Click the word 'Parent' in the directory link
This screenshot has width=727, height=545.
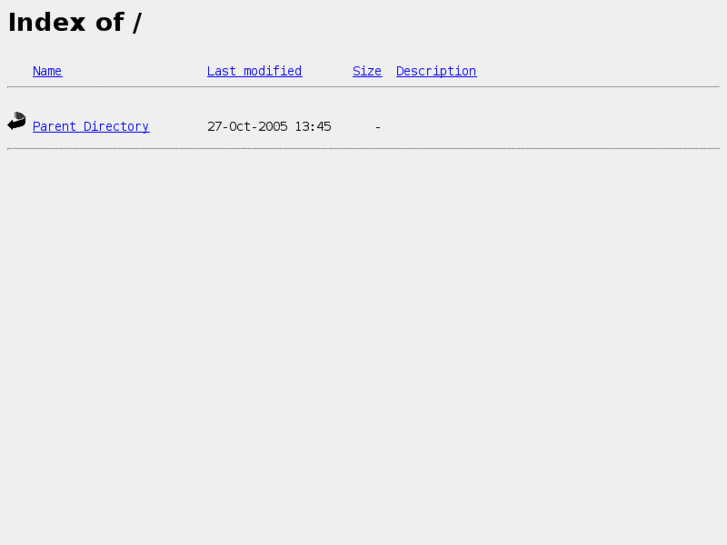coord(54,127)
